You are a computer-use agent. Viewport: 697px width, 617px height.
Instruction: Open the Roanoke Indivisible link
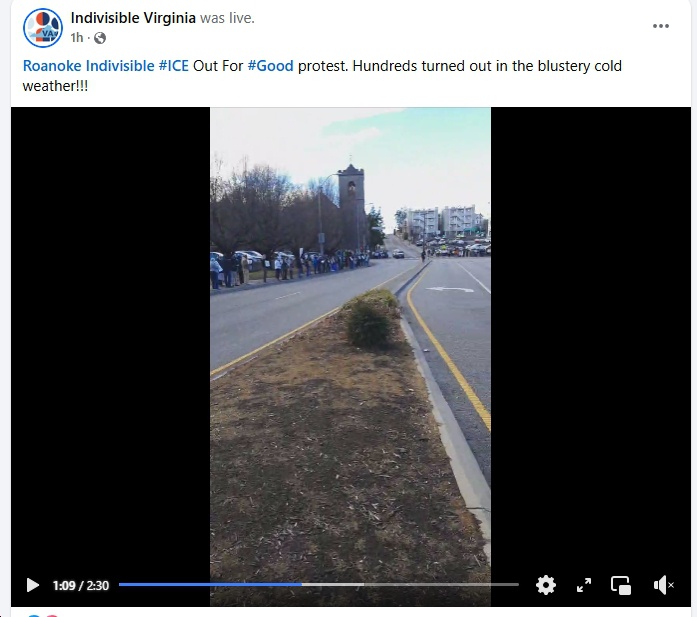pyautogui.click(x=88, y=66)
